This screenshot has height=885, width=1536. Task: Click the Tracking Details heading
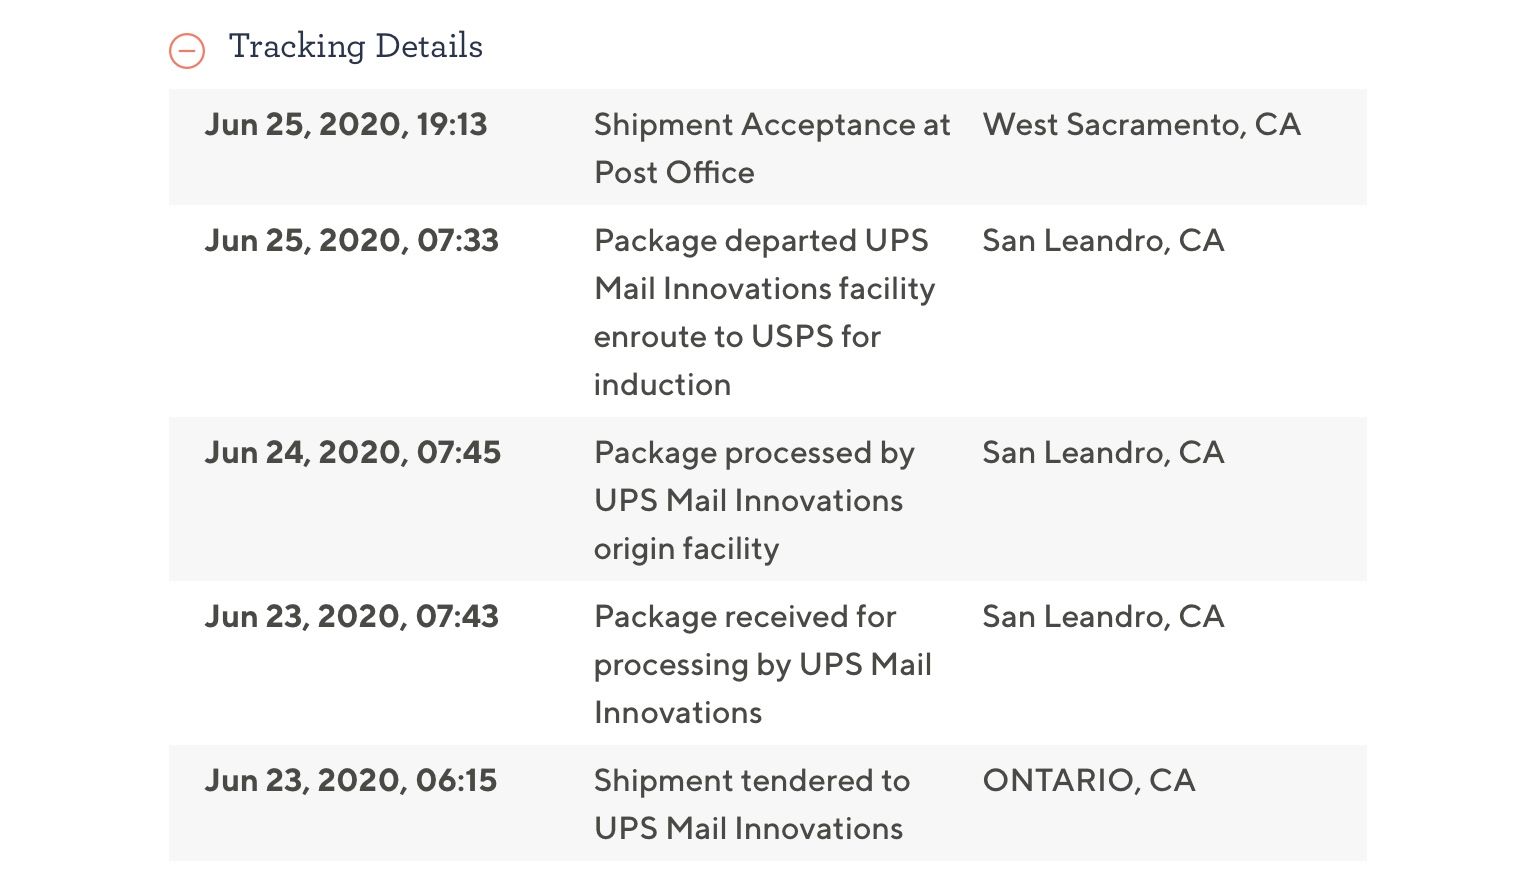pyautogui.click(x=355, y=46)
